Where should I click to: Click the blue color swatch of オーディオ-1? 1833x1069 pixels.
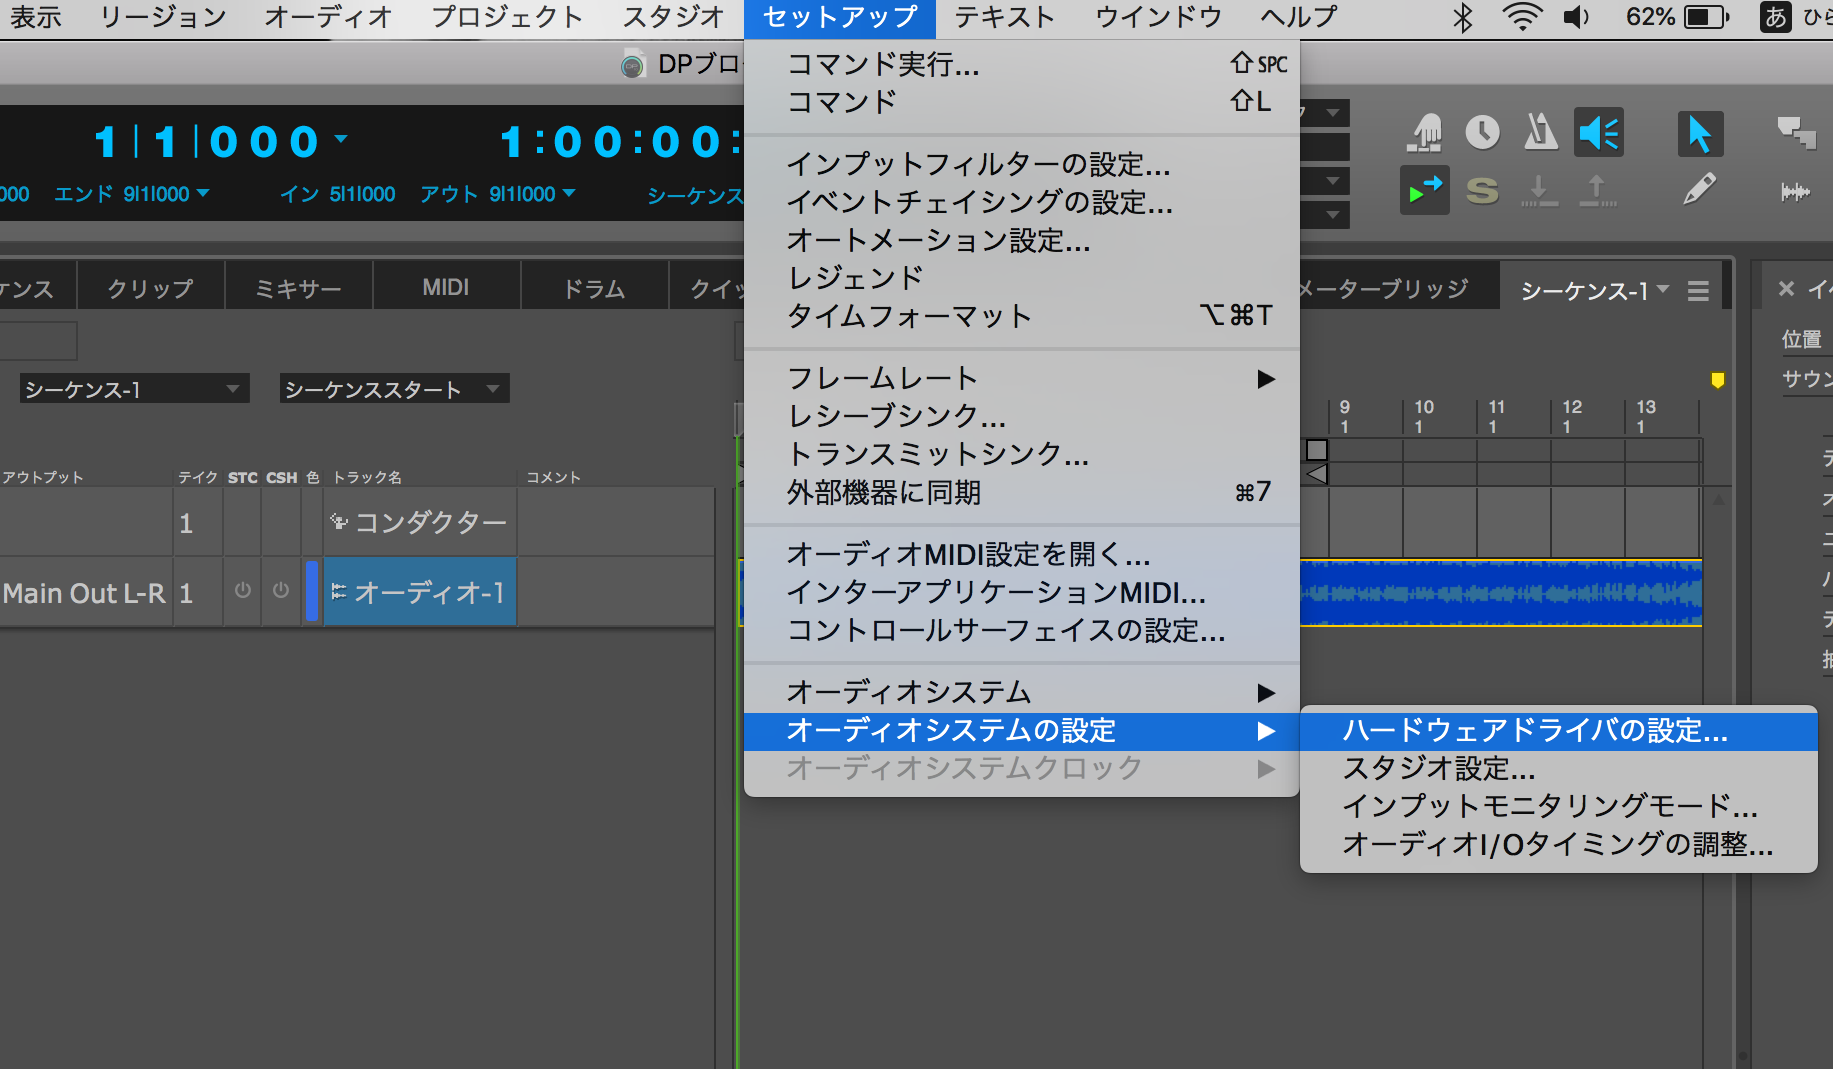pos(312,592)
